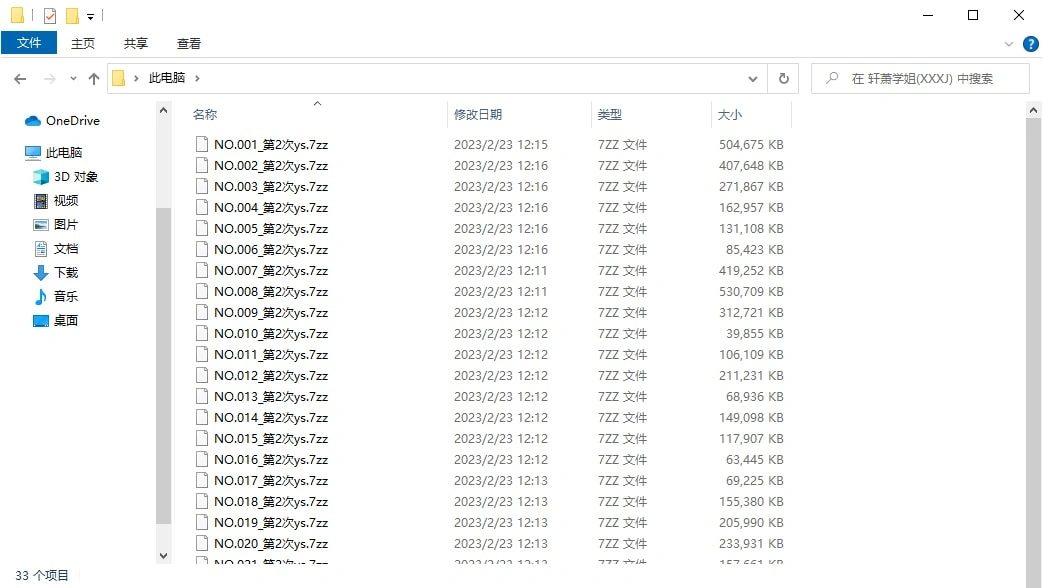Go back using the back arrow
Image resolution: width=1043 pixels, height=588 pixels.
click(x=20, y=78)
